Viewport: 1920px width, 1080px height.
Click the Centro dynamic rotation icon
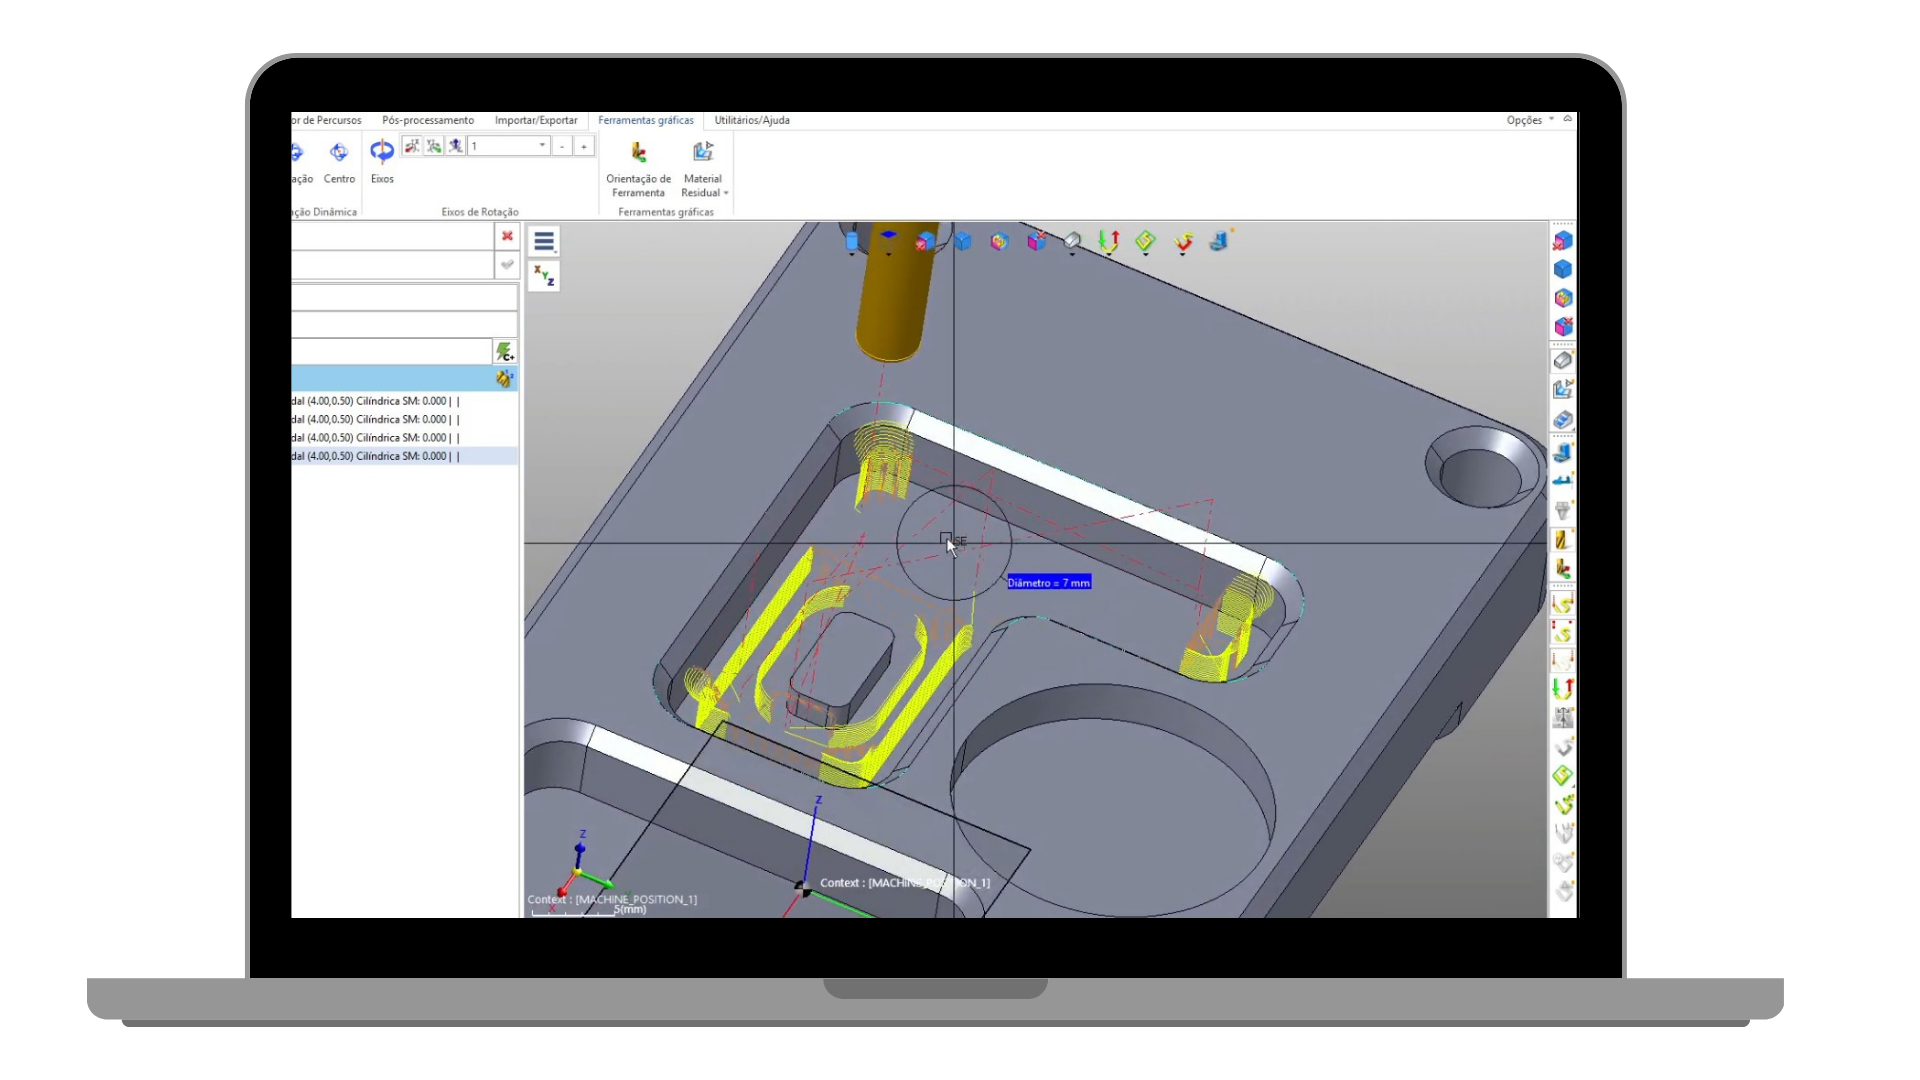[x=339, y=152]
